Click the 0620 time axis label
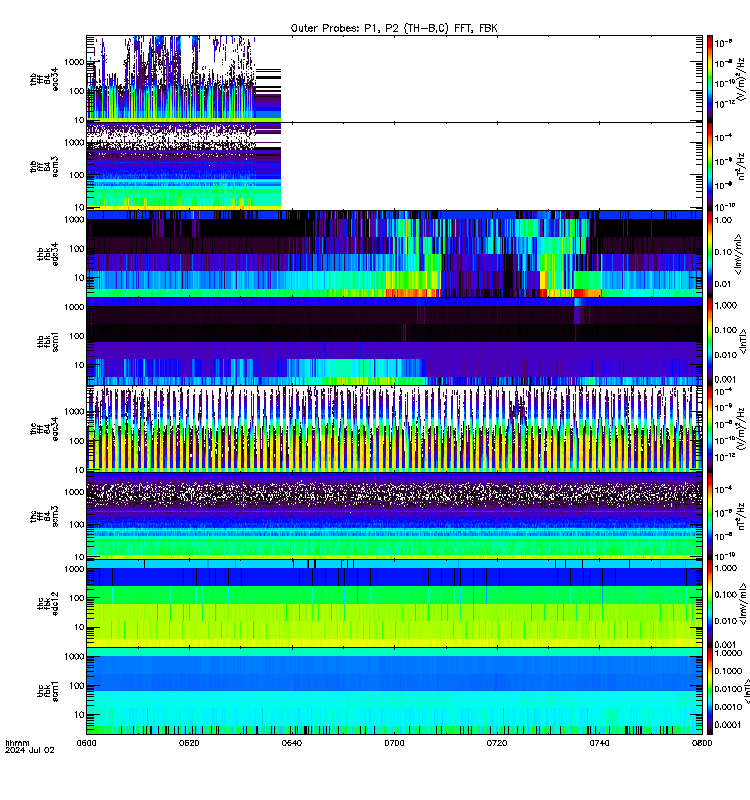Screen dimensions: 750x800 pos(189,743)
